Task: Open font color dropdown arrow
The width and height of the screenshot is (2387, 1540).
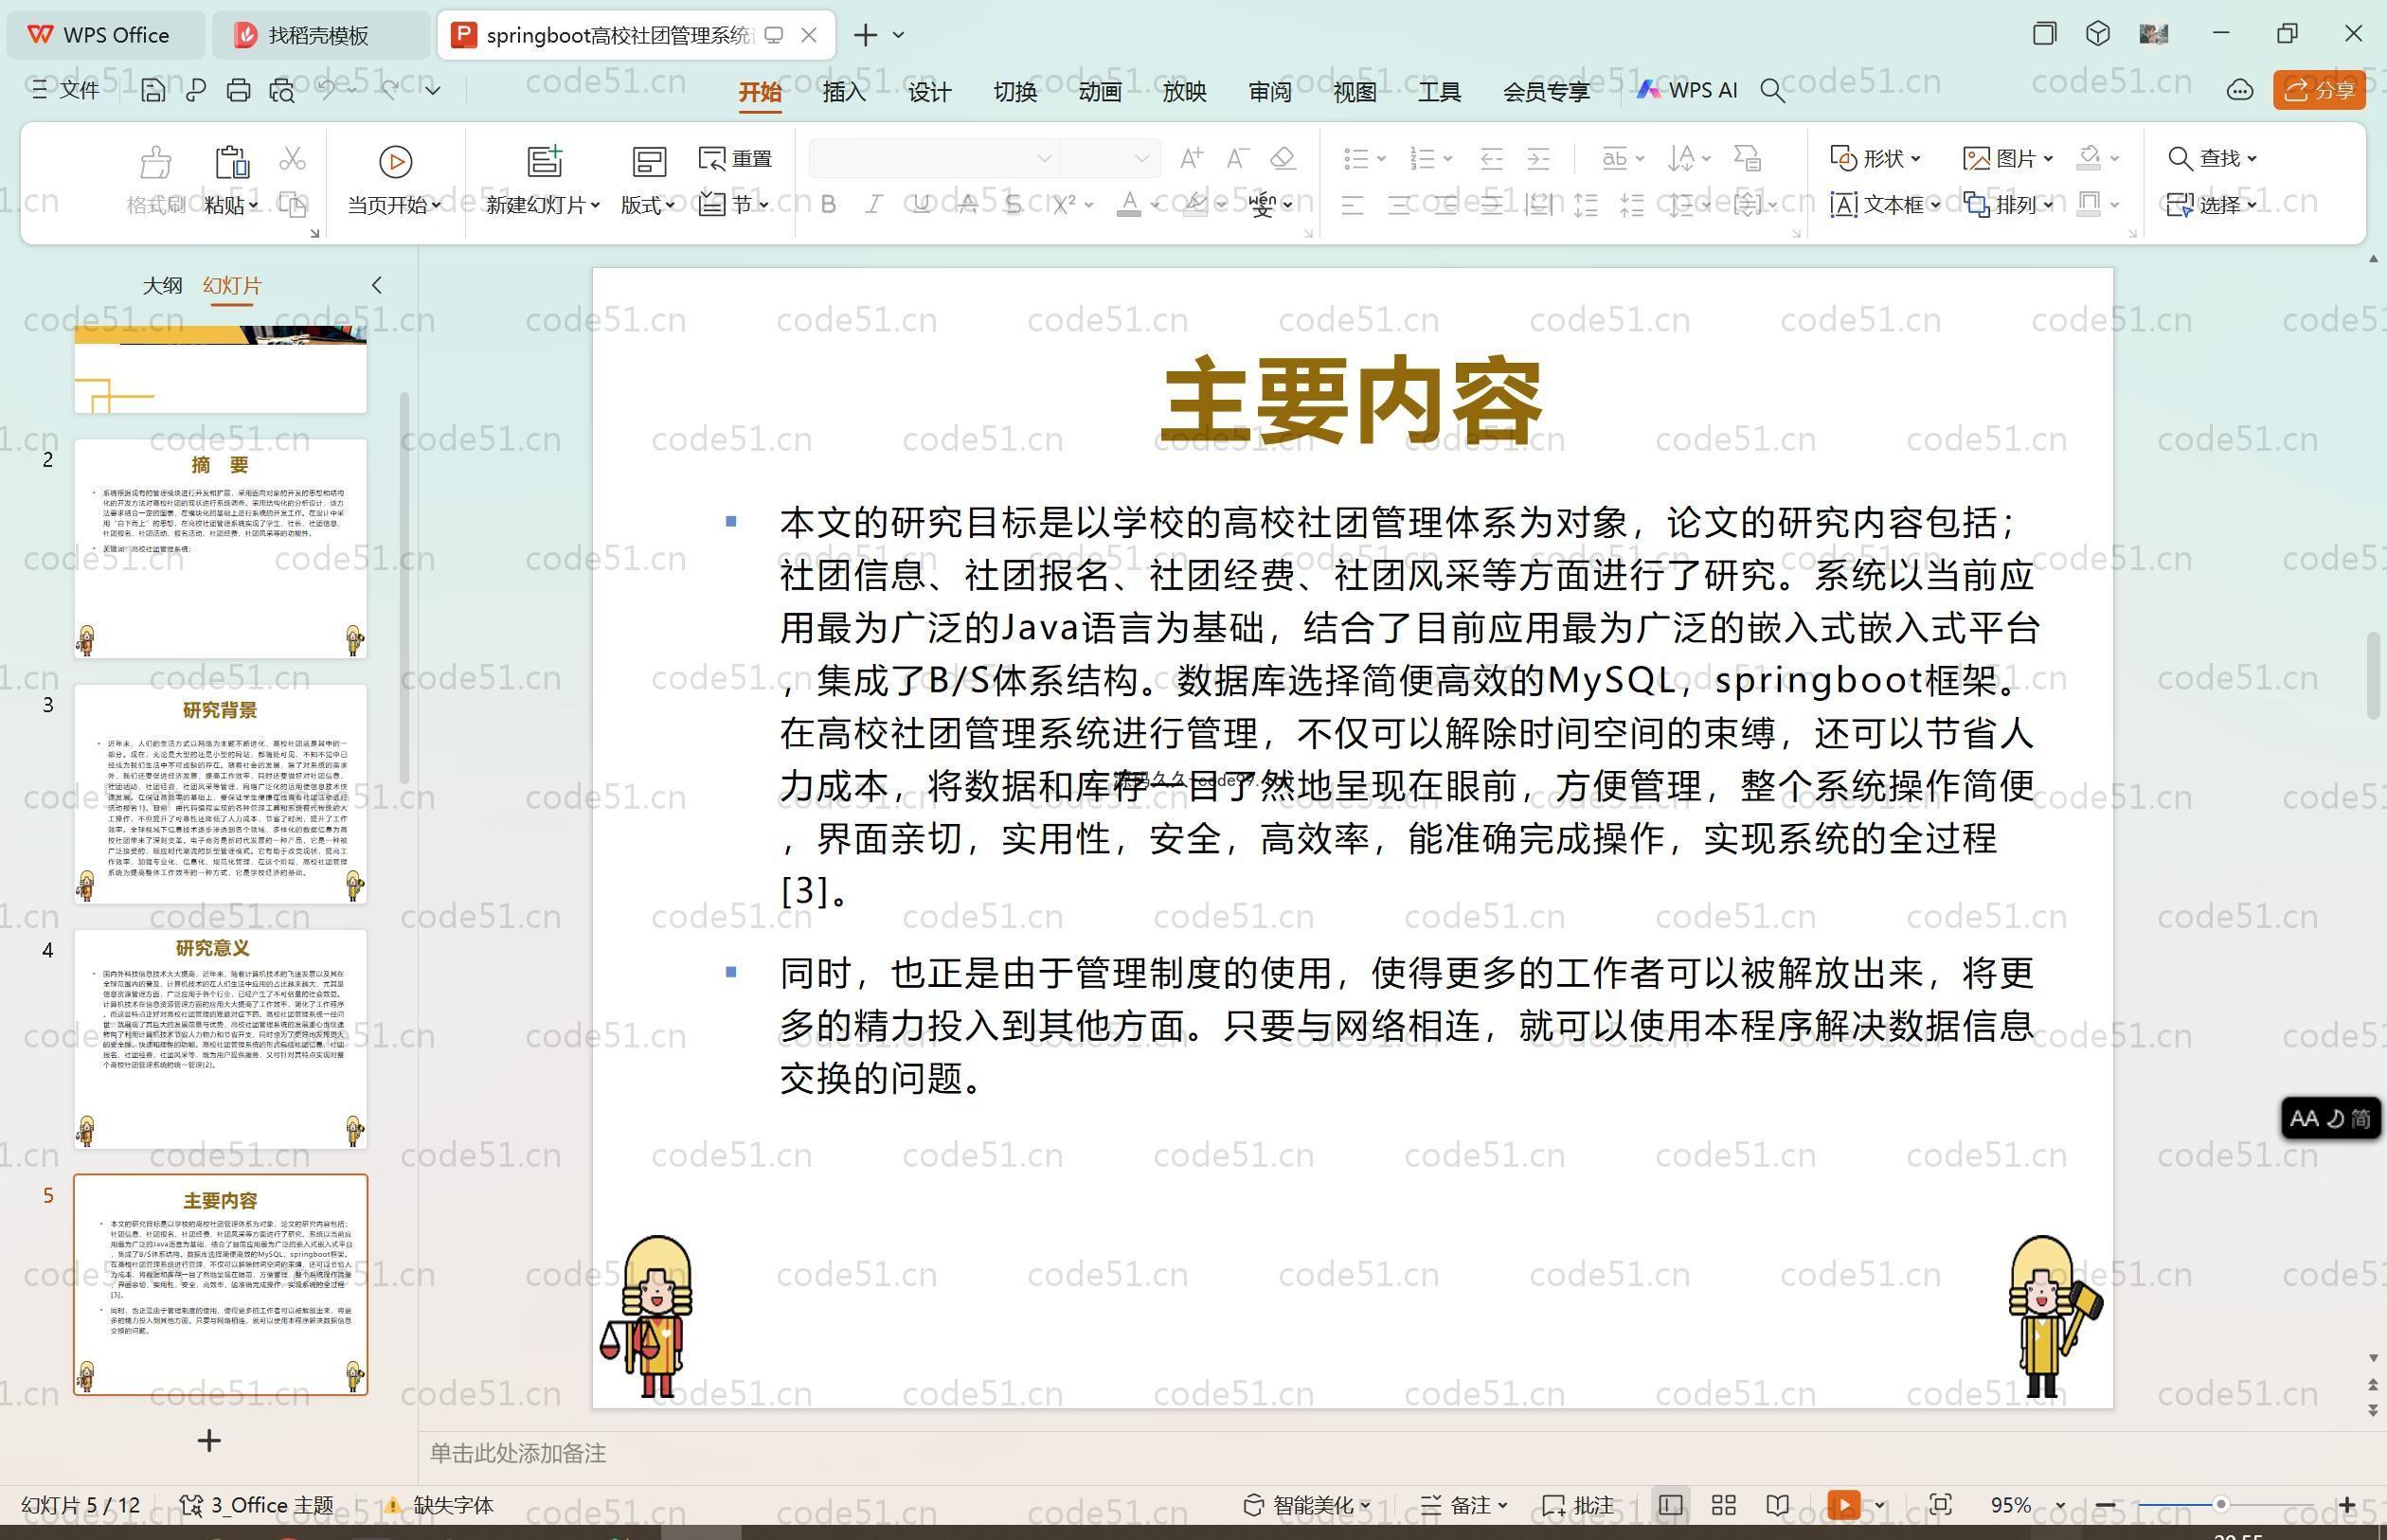Action: tap(1155, 205)
